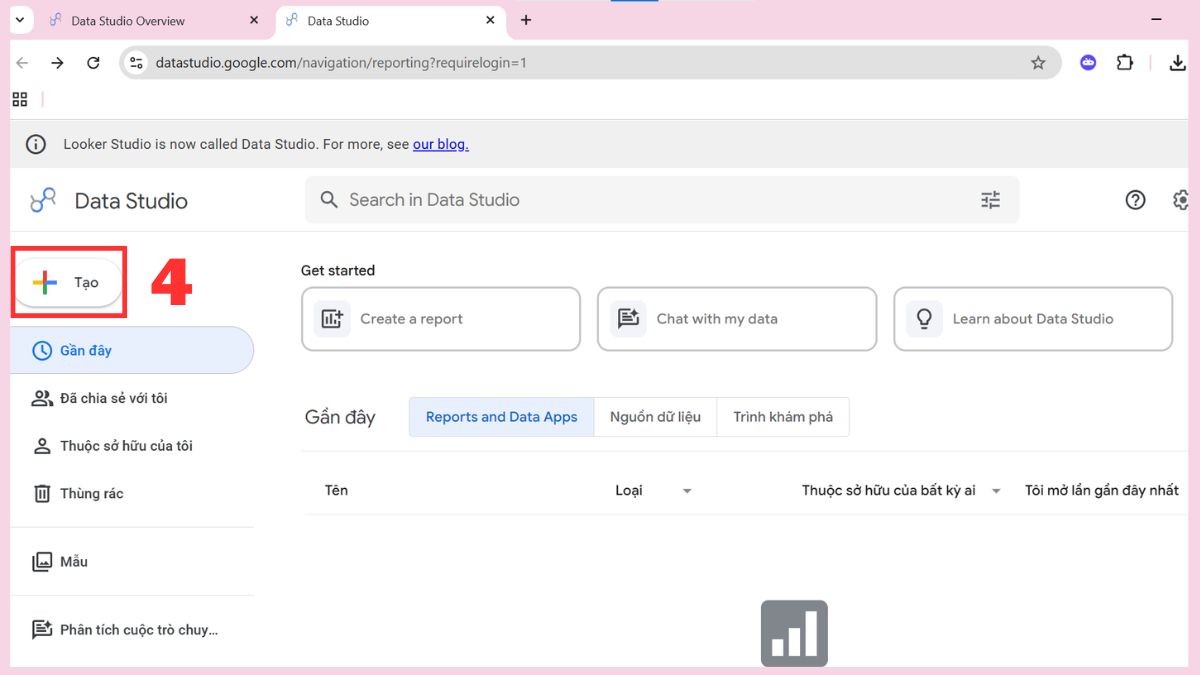Click the lightbulb Learn icon
This screenshot has width=1200, height=675.
pos(924,319)
